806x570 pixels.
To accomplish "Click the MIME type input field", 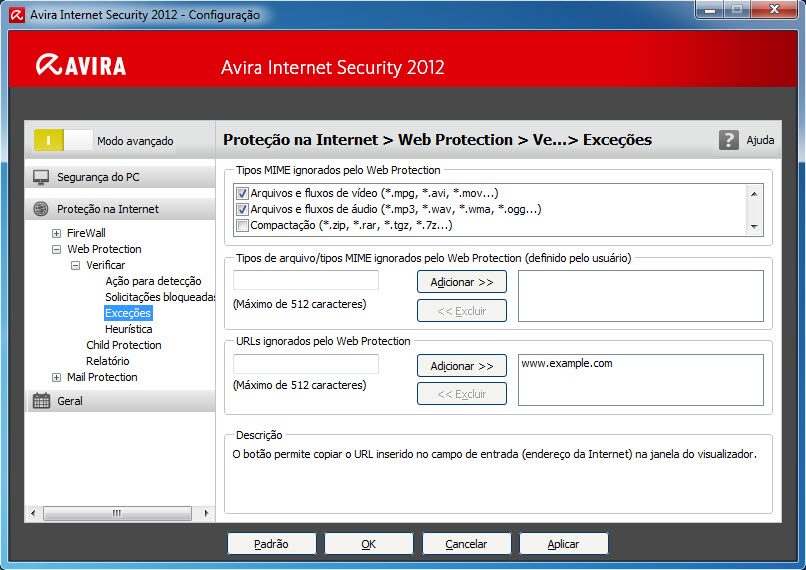I will 306,280.
